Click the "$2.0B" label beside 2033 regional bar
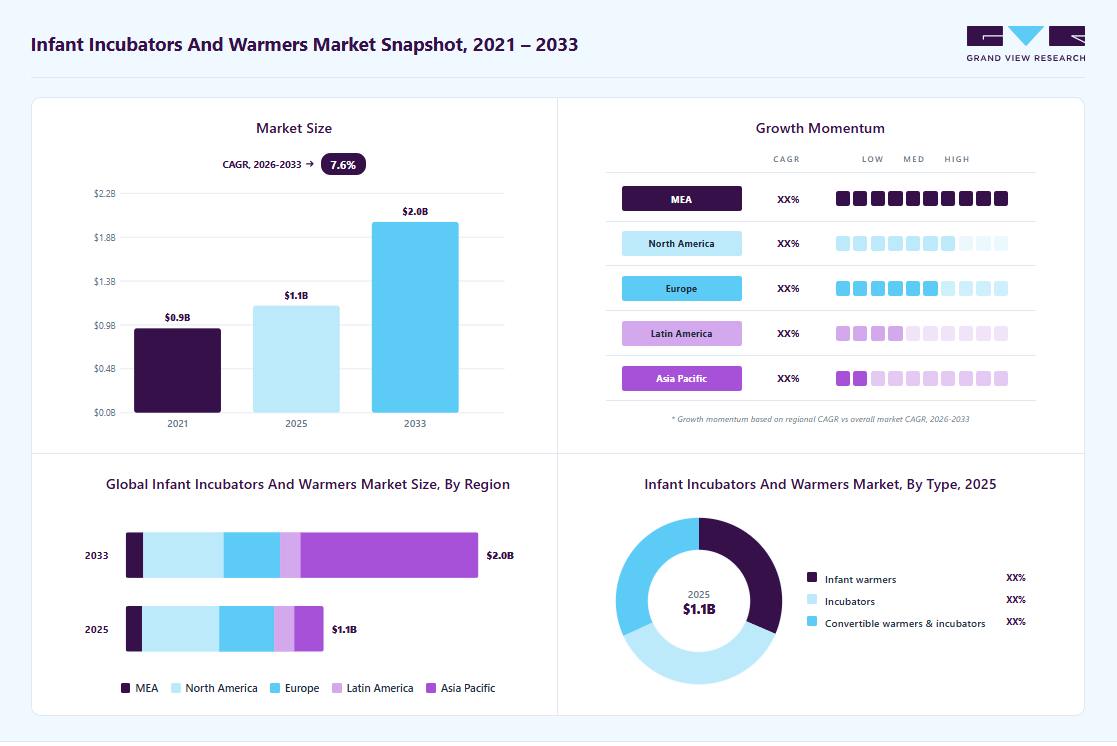Viewport: 1117px width, 746px height. click(x=500, y=556)
